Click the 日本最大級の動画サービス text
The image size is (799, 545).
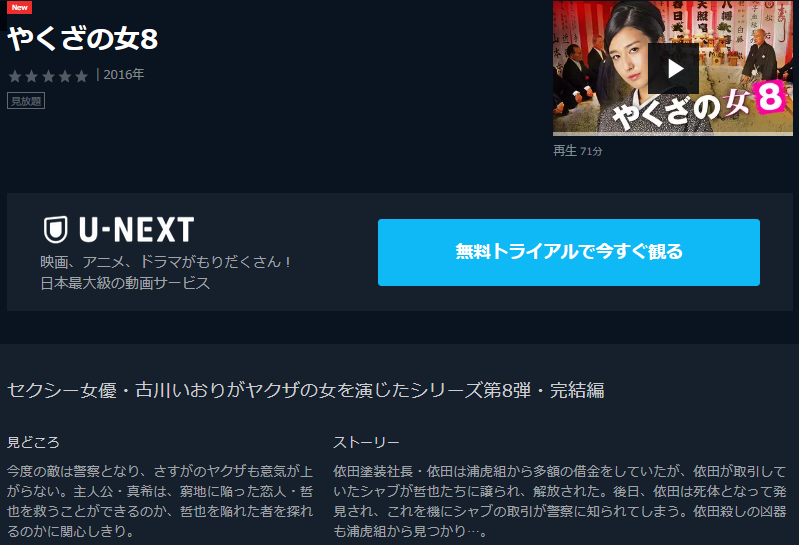(x=125, y=283)
